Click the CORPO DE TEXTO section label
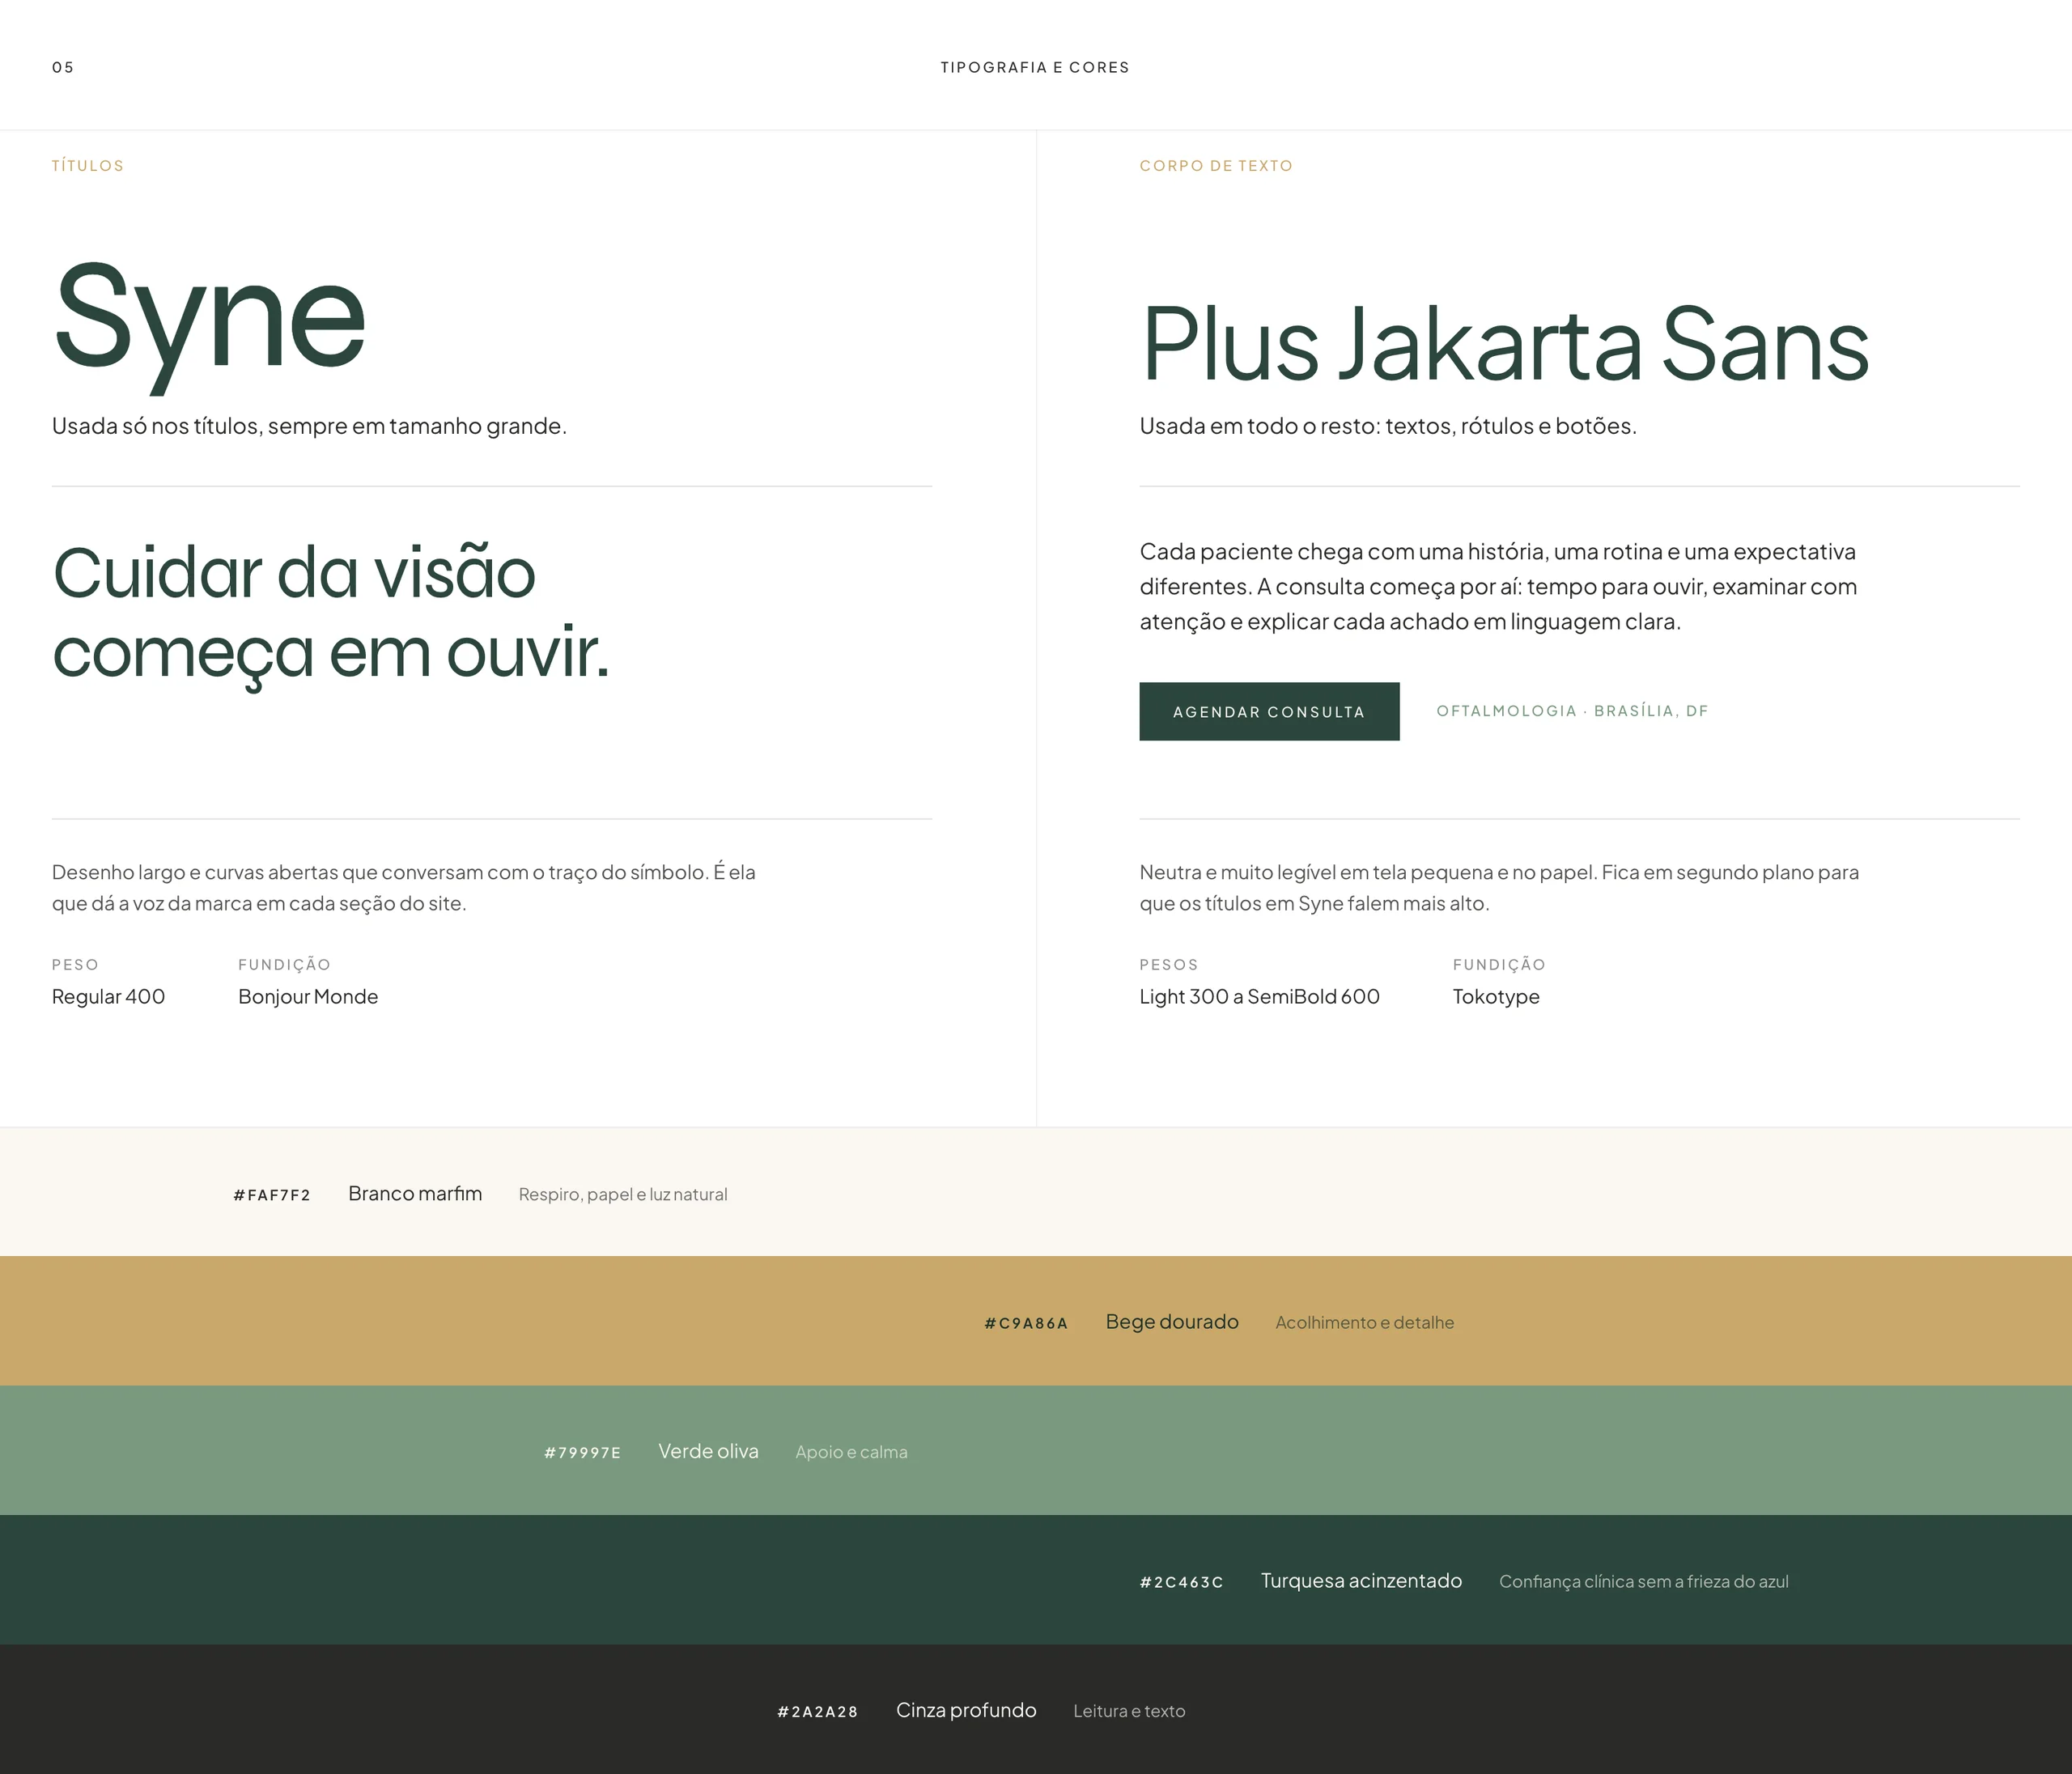2072x1774 pixels. tap(1216, 166)
